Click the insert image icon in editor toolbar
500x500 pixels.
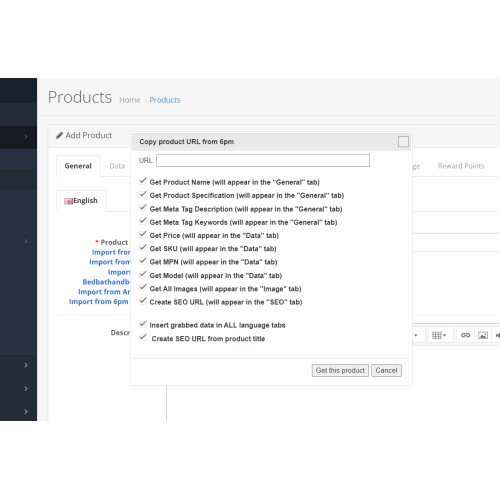pos(483,335)
